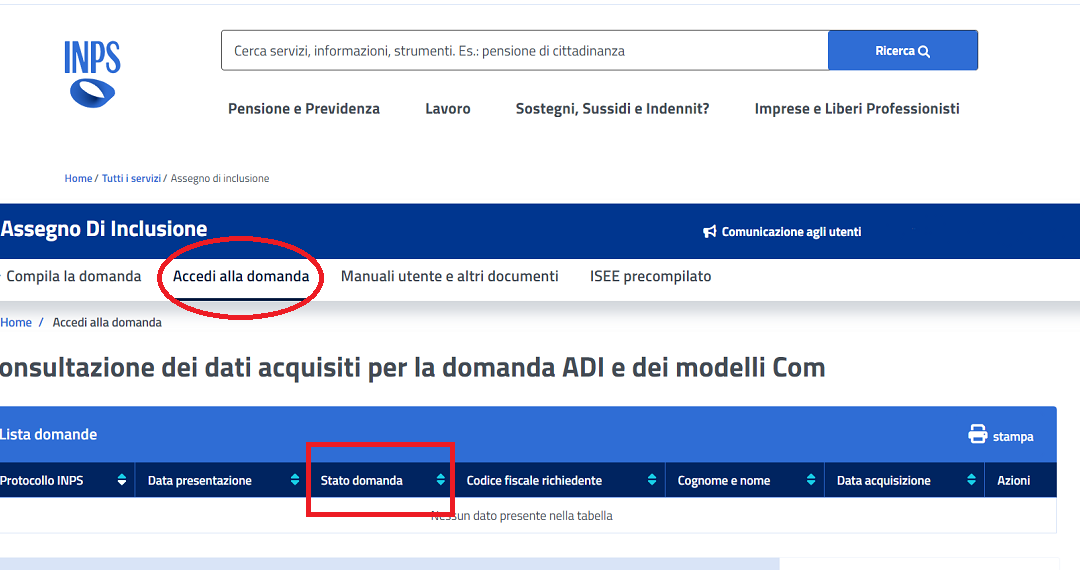Open the Lavoro menu
This screenshot has height=570, width=1080.
point(448,109)
